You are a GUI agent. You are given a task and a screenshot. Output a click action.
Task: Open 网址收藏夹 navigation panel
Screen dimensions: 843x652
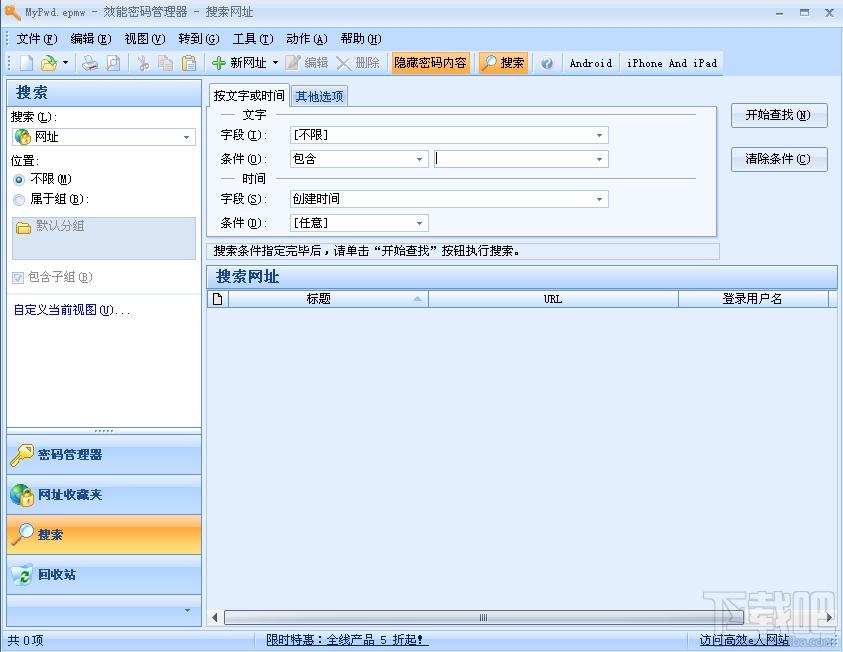104,495
